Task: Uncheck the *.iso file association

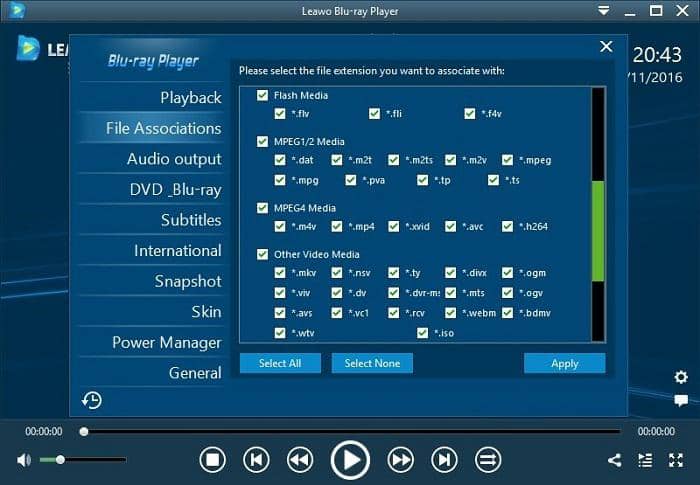Action: click(x=423, y=333)
